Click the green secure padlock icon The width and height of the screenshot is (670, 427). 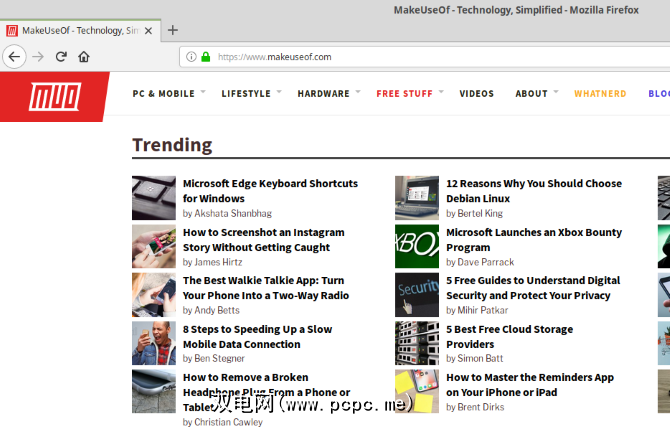206,57
